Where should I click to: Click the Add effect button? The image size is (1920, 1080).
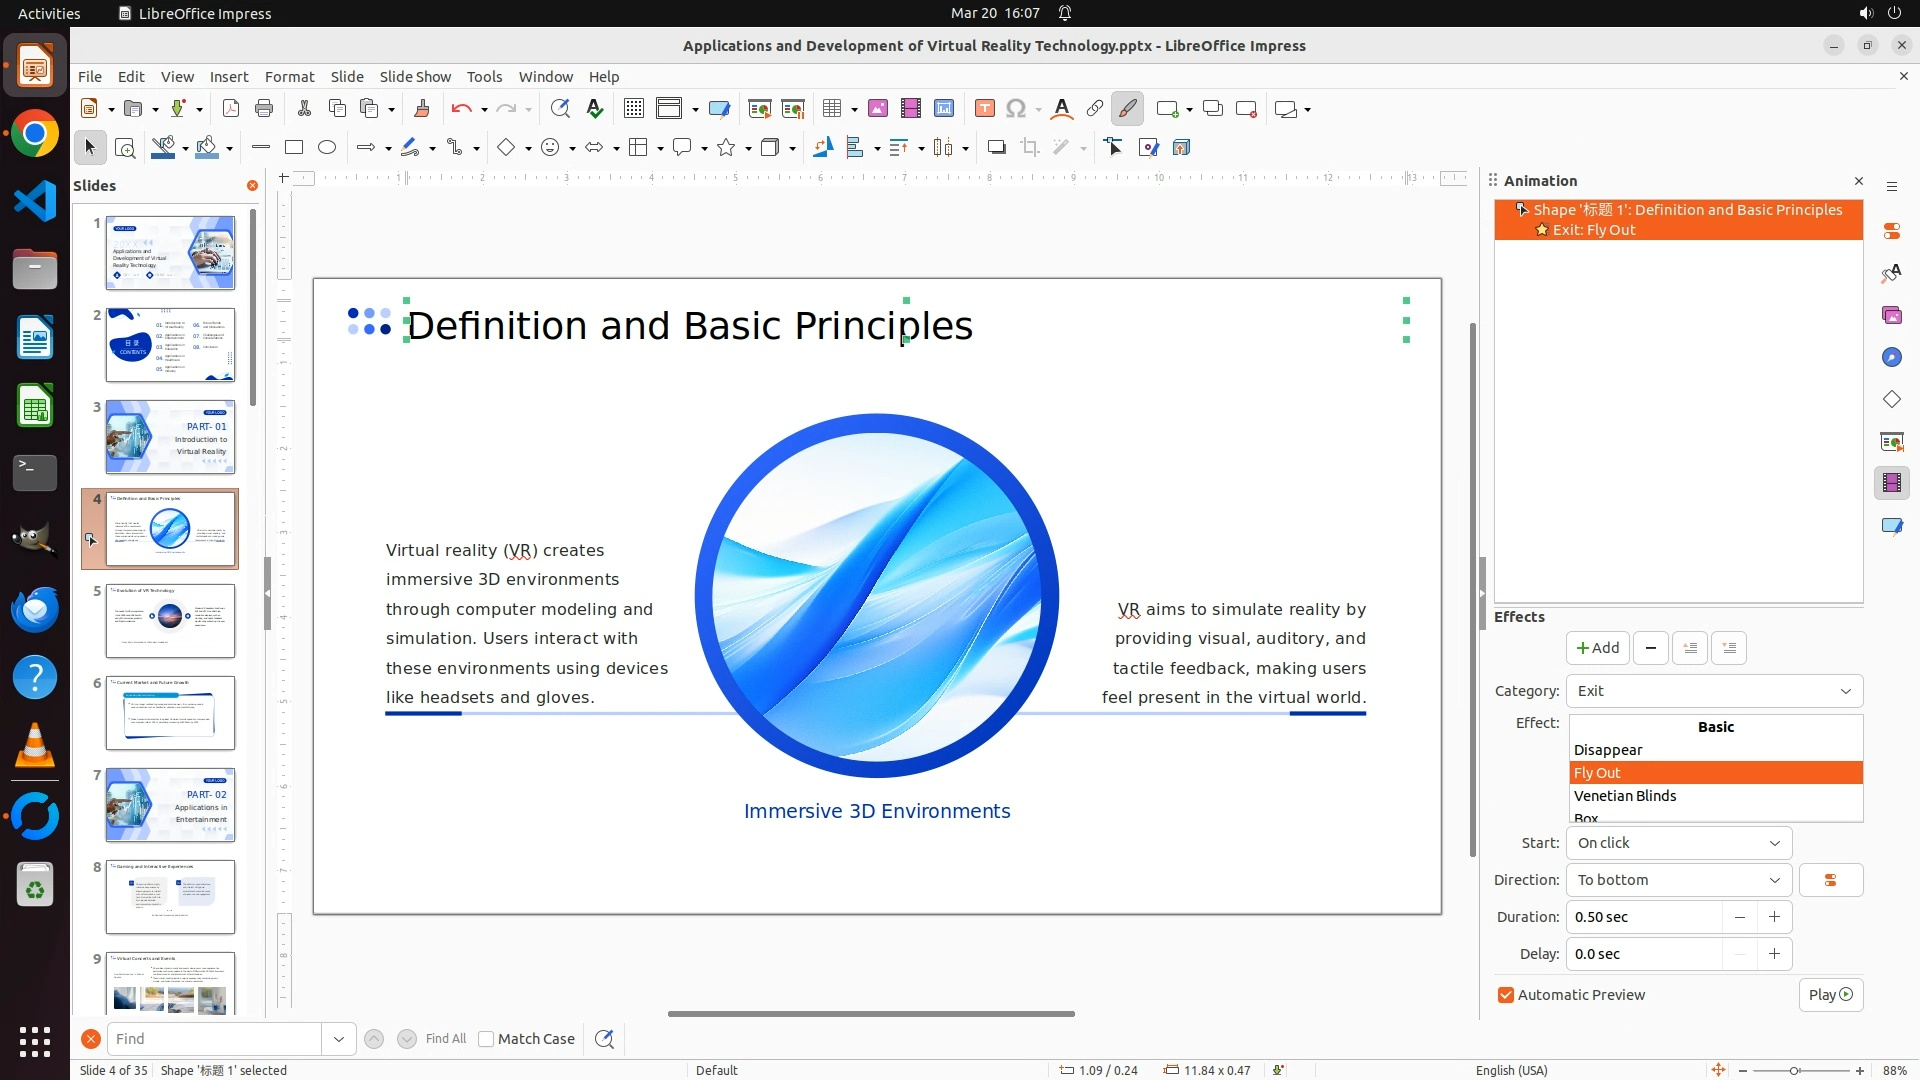(1597, 648)
